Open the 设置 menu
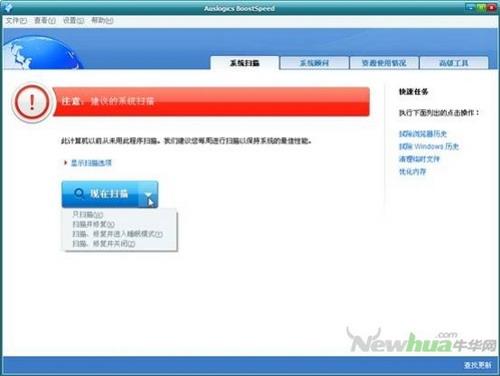Image resolution: width=500 pixels, height=376 pixels. [73, 21]
